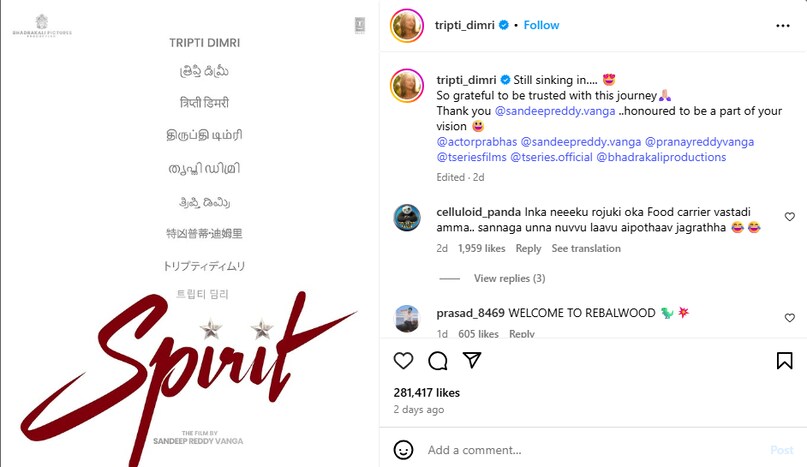The image size is (807, 467).
Task: Open tripti_dimri profile picture in header
Action: point(407,25)
